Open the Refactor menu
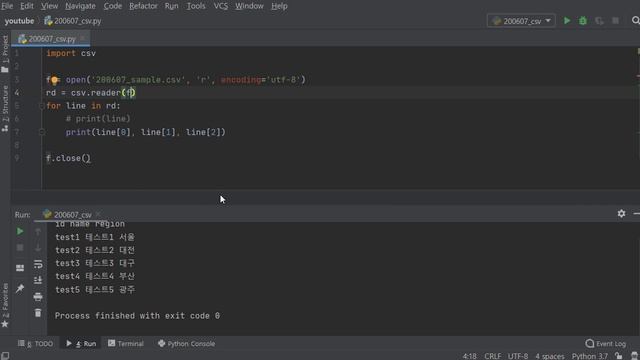Screen dimensions: 640x360 143,6
